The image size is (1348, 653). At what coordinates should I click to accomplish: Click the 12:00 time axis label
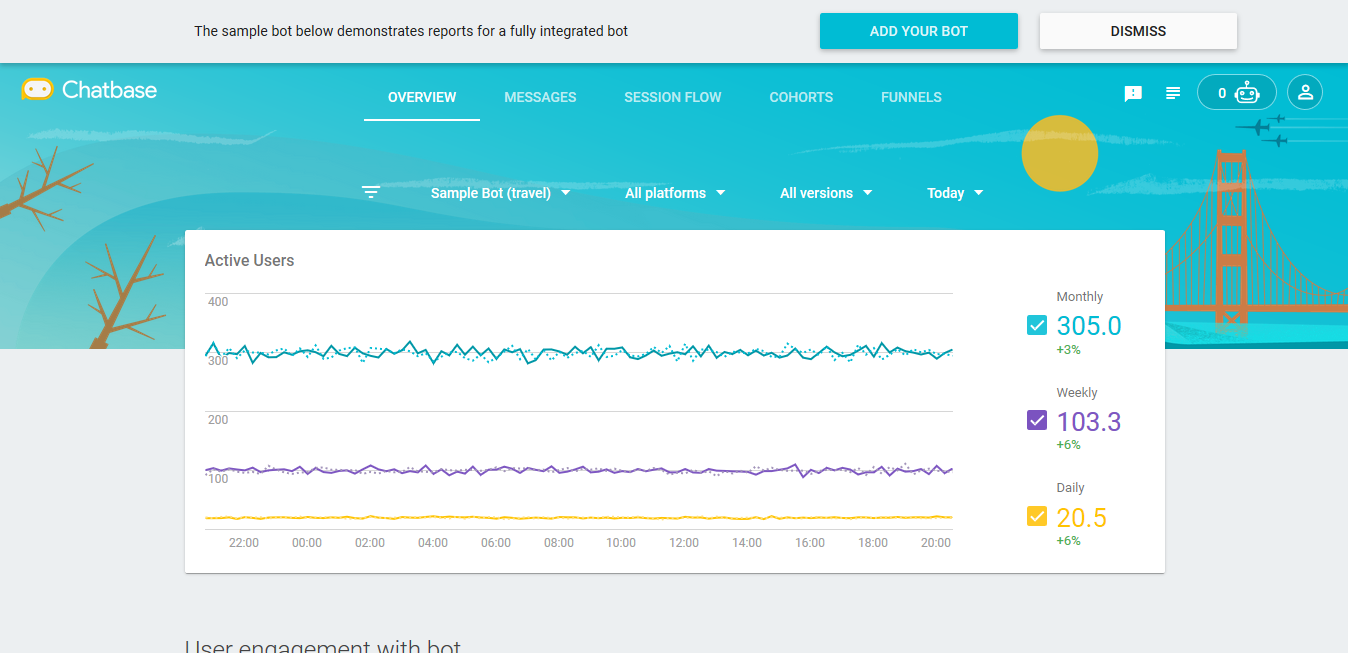pos(684,543)
